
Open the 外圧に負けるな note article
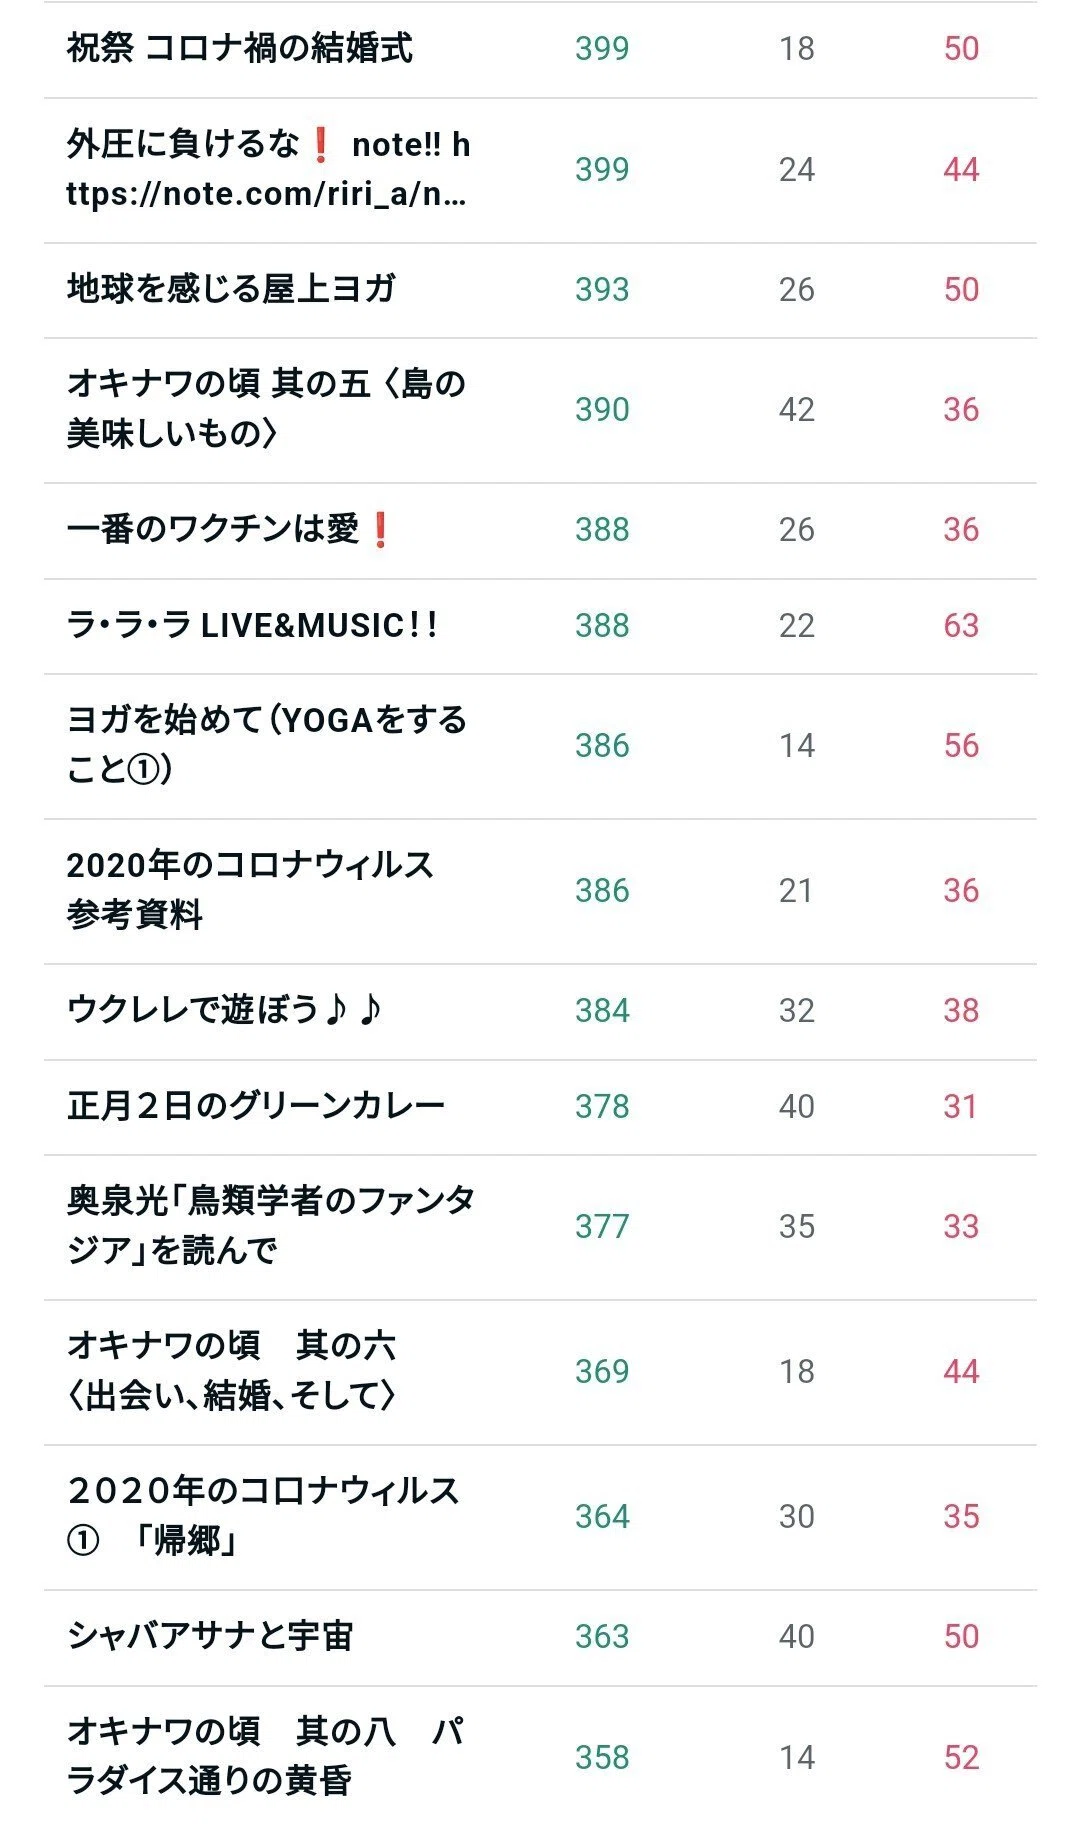point(268,169)
